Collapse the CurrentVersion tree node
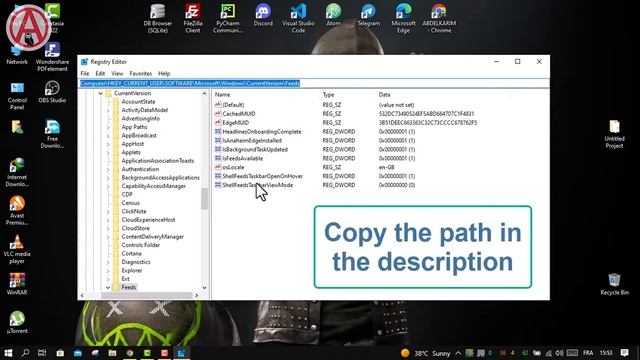The width and height of the screenshot is (640, 360). (x=100, y=93)
